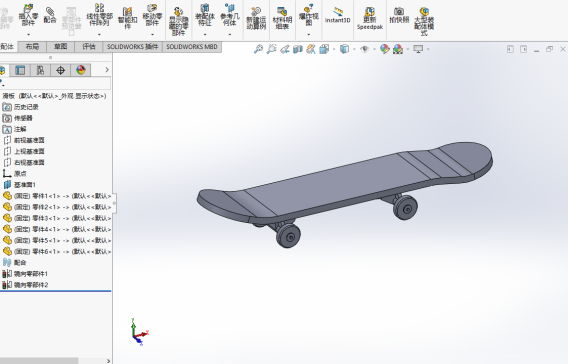The height and width of the screenshot is (364, 568).
Task: Click New Motion Study (新建运动算例)
Action: coord(256,18)
